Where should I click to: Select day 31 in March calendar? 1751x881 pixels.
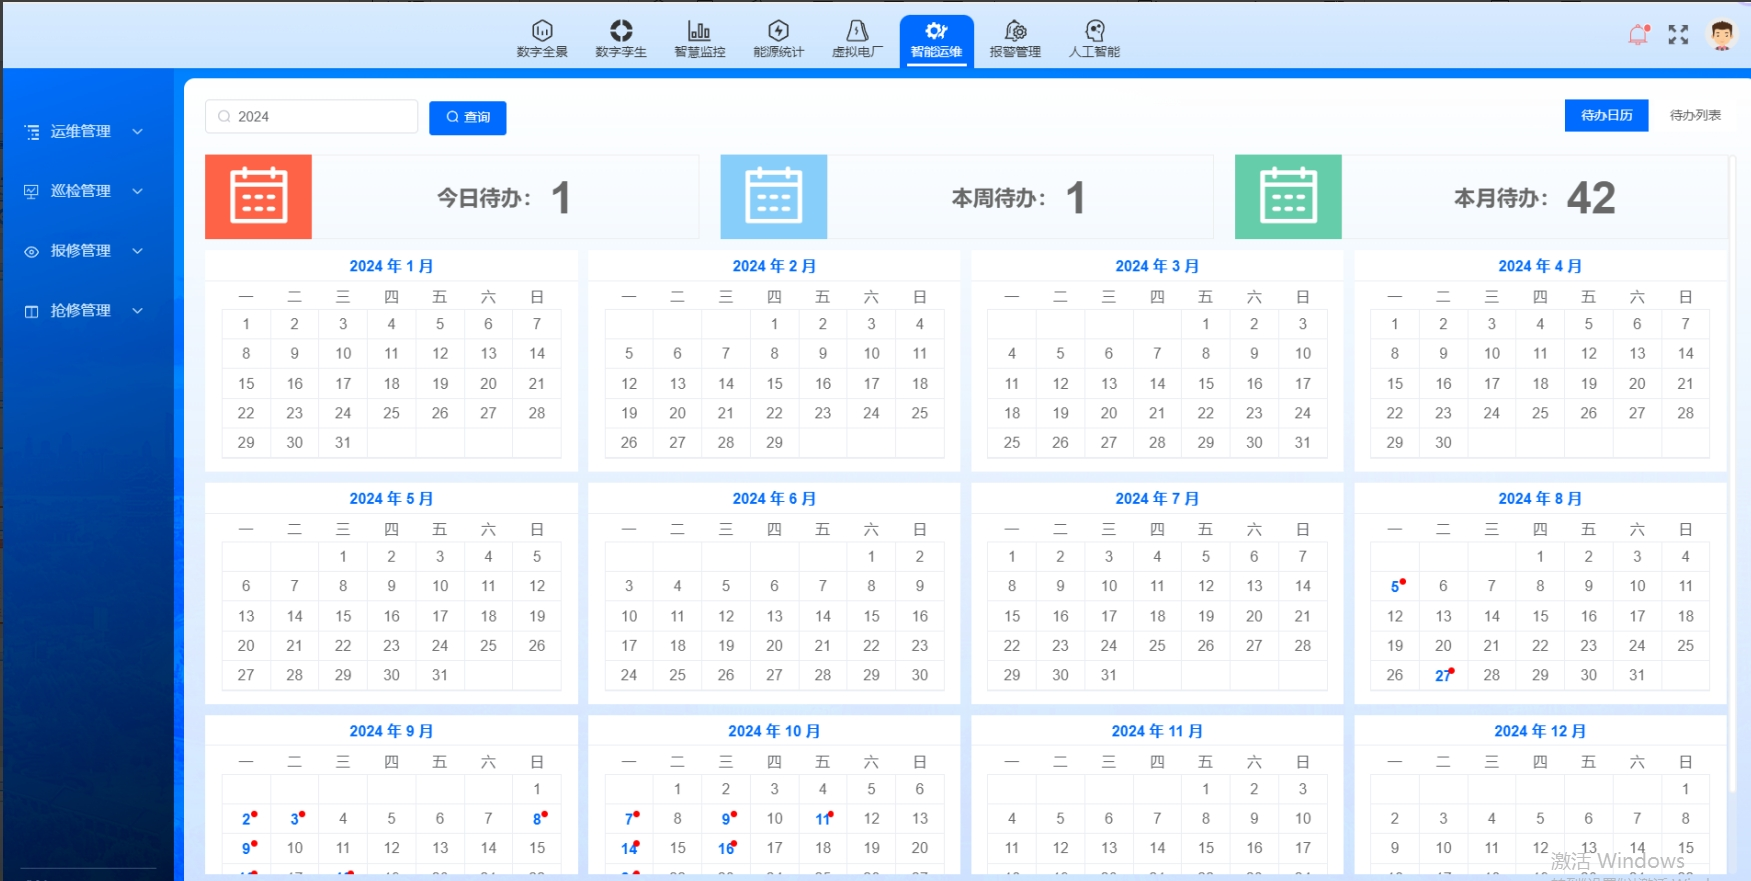pyautogui.click(x=1303, y=442)
